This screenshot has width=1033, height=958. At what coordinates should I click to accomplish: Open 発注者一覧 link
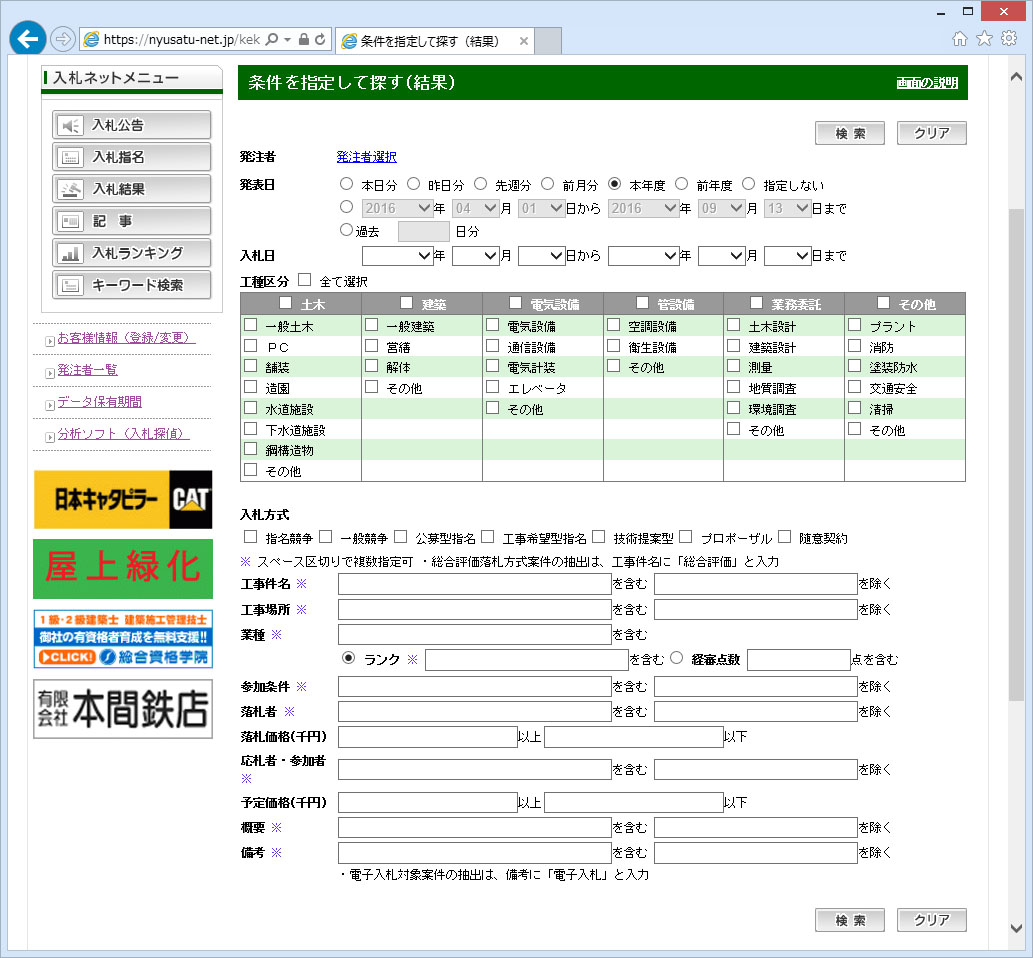tap(88, 370)
